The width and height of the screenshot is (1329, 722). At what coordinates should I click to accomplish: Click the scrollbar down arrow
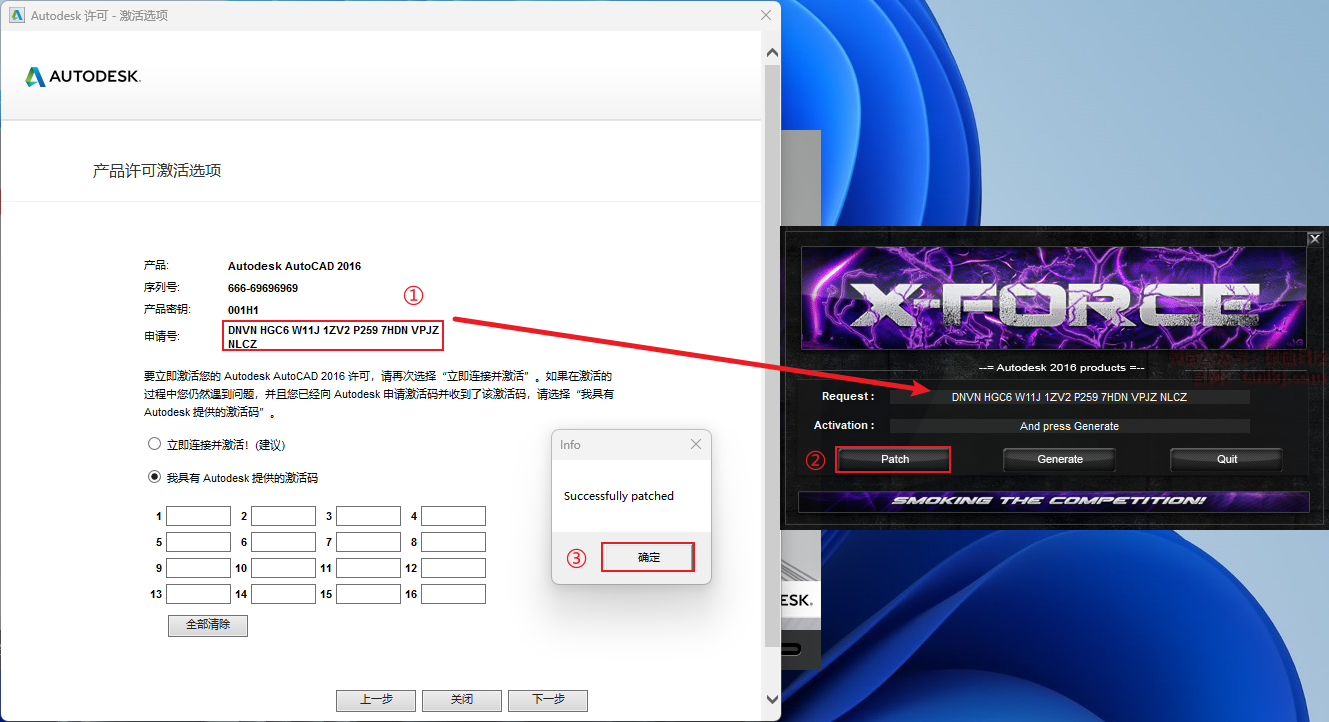click(x=771, y=699)
